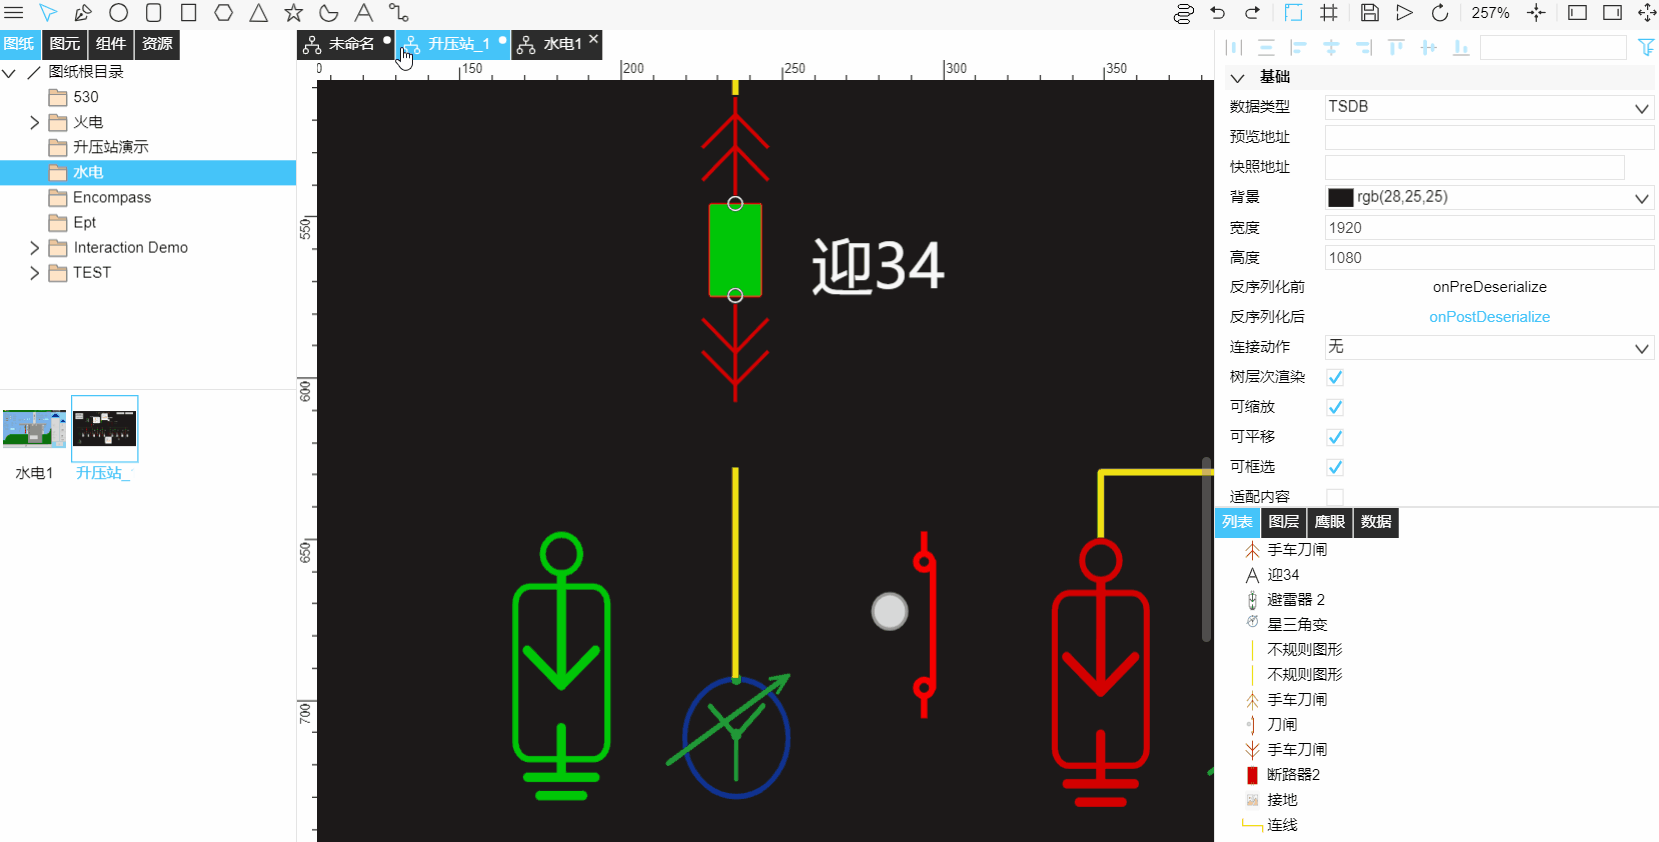Viewport: 1659px width, 842px height.
Task: Align selected items to horizontal center
Action: tap(1331, 47)
